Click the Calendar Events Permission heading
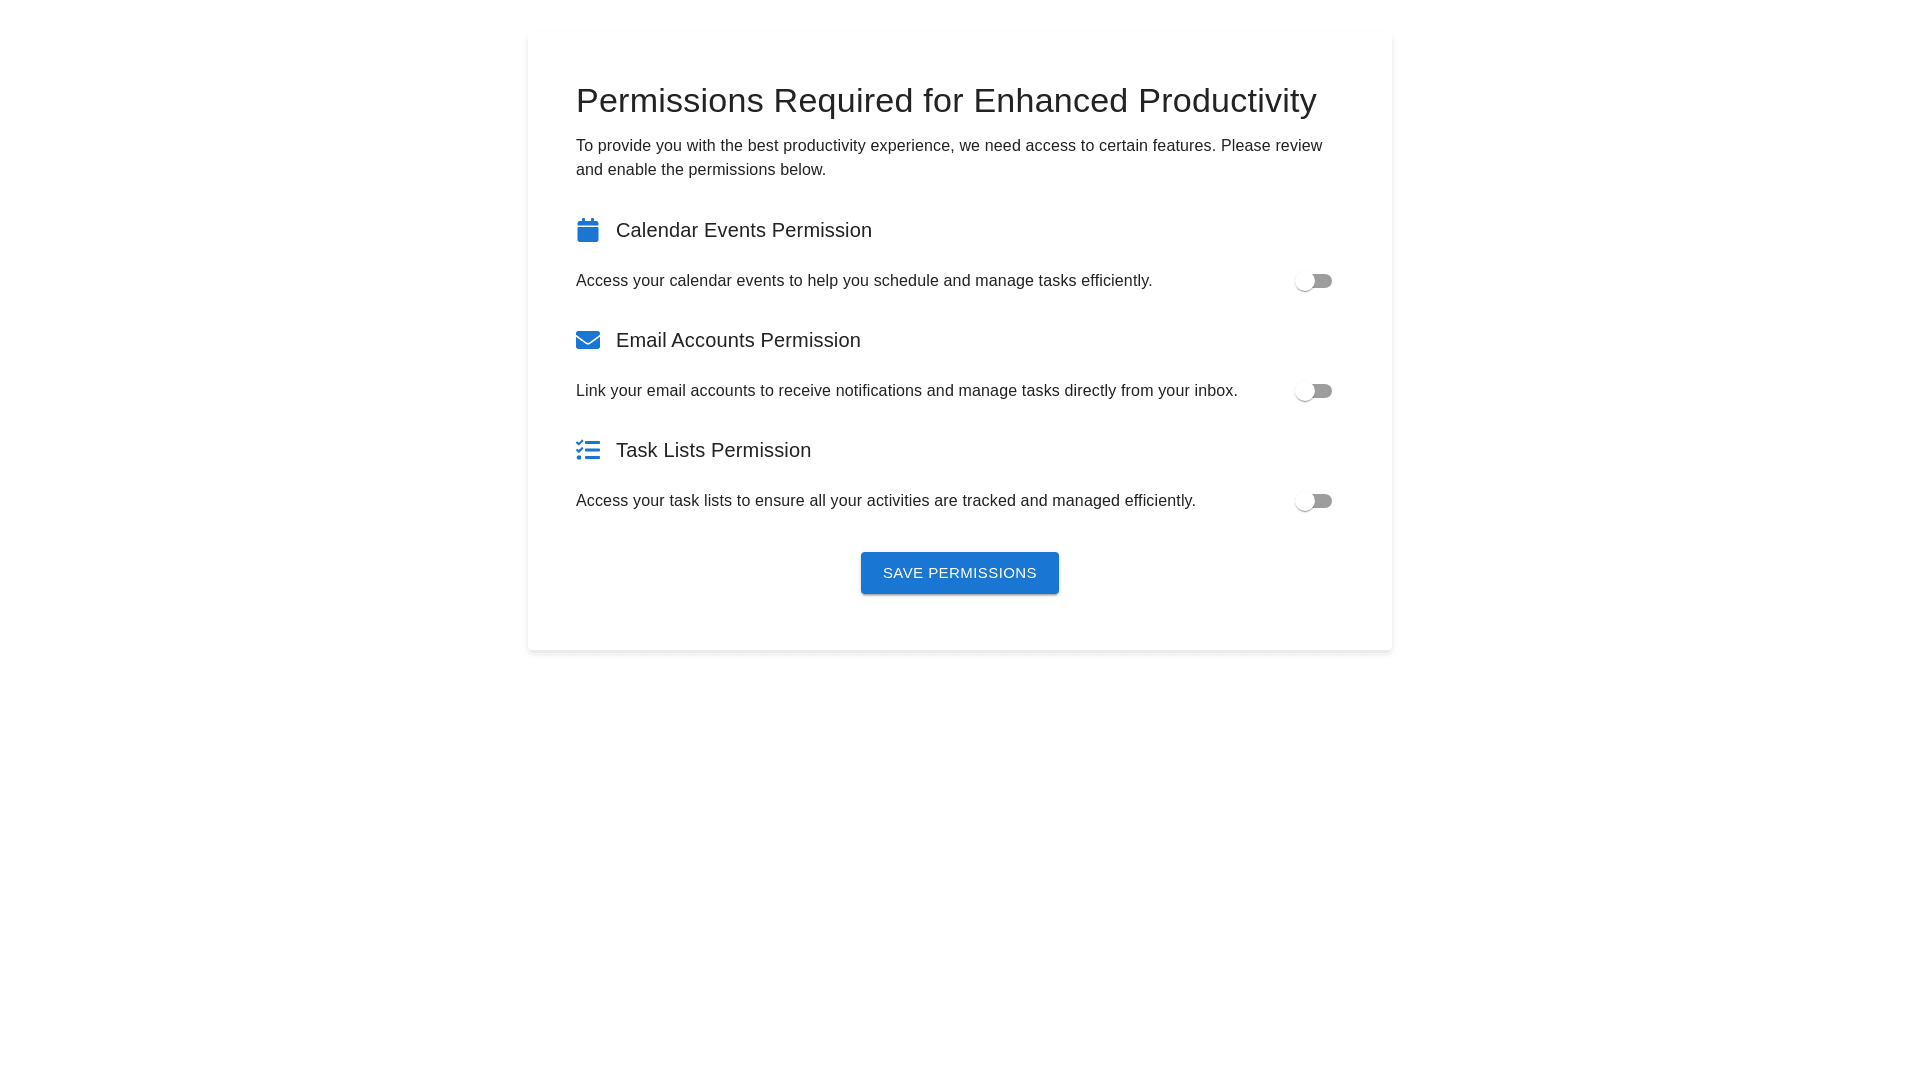 tap(743, 230)
